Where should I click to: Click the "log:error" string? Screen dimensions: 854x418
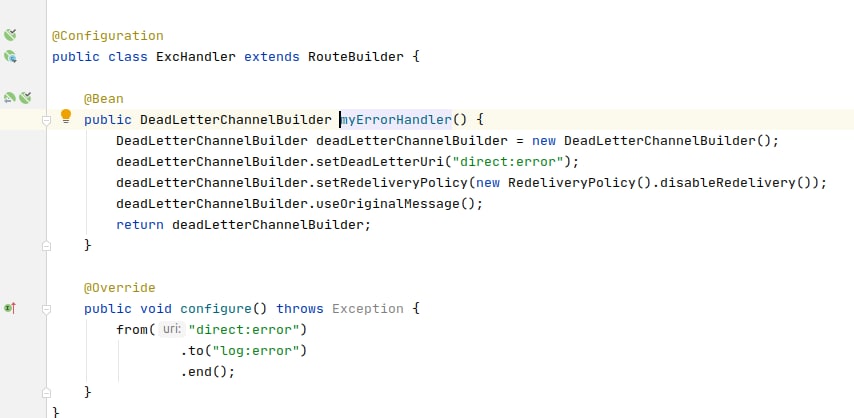click(x=256, y=350)
